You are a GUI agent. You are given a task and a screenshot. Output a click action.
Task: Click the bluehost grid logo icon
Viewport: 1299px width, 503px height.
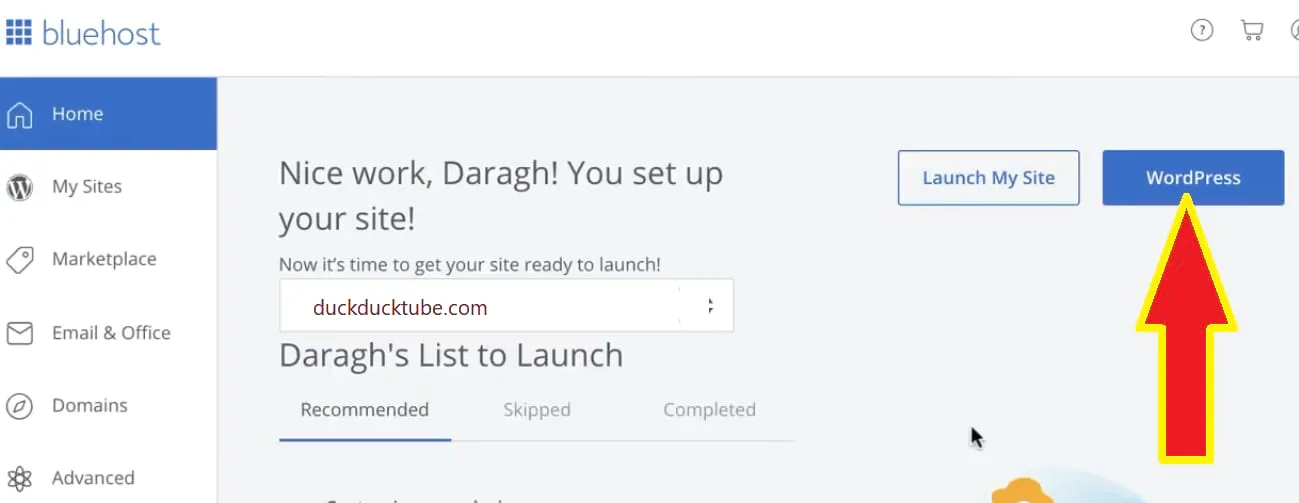pyautogui.click(x=18, y=32)
